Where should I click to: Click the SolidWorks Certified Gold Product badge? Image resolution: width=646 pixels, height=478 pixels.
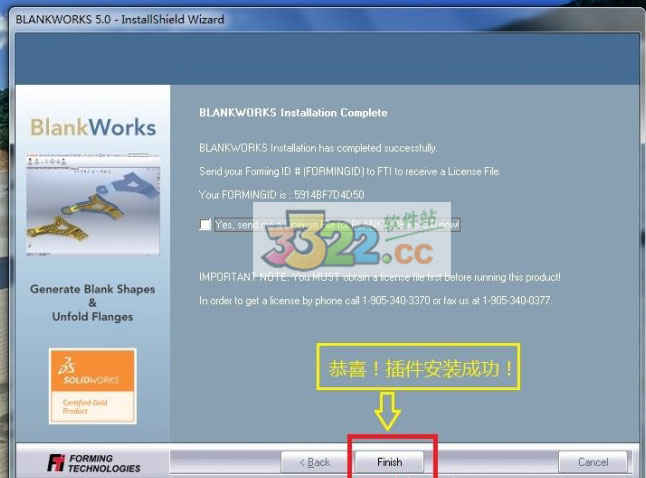[93, 386]
